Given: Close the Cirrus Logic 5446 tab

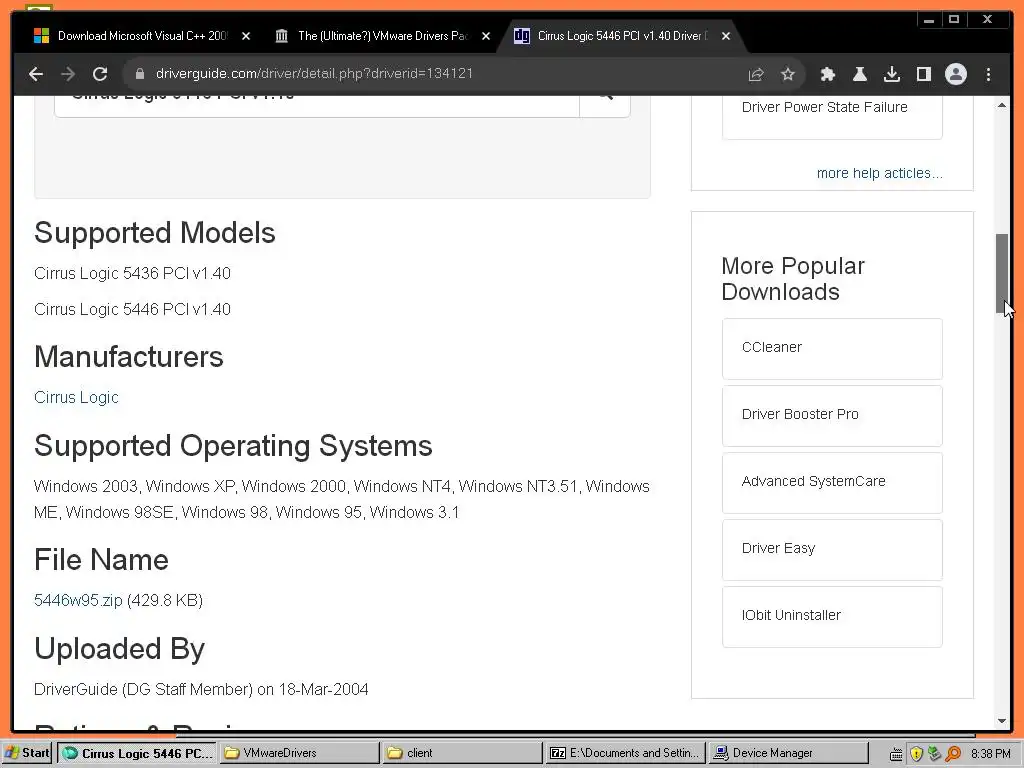Looking at the screenshot, I should (726, 36).
